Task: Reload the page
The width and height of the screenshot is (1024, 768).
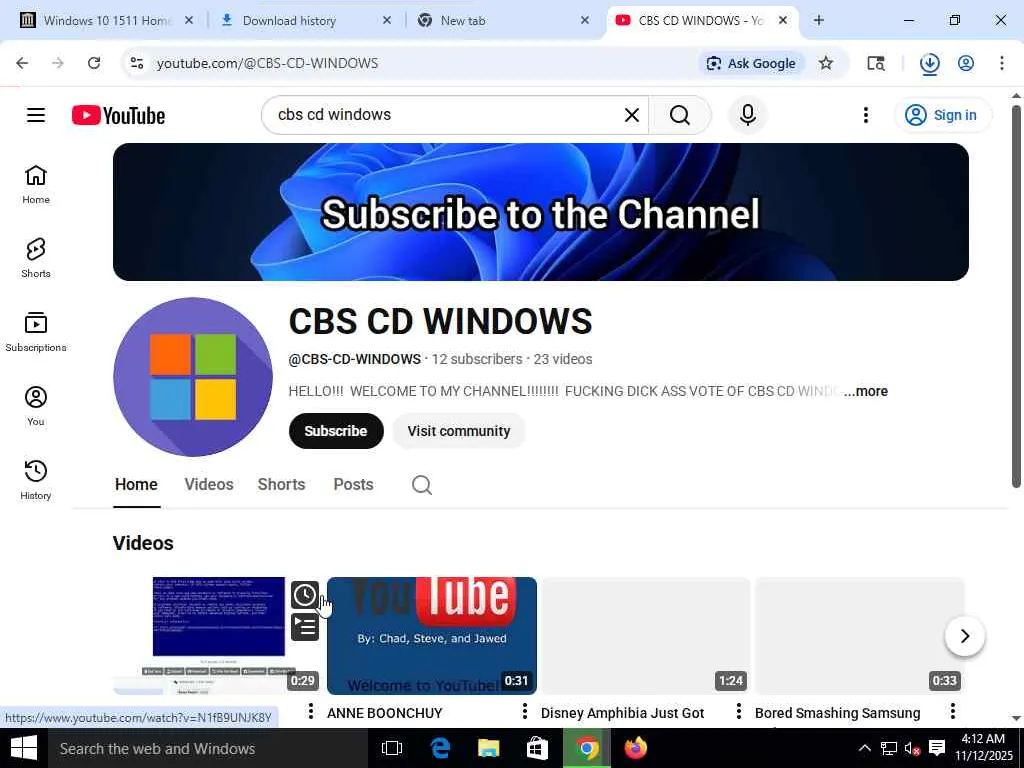Action: 94,63
